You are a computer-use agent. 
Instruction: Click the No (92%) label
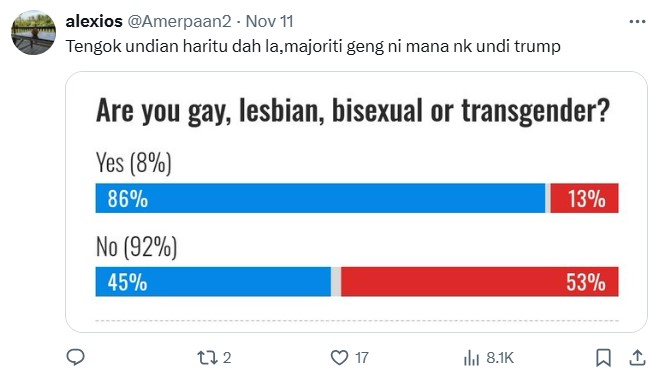tap(136, 247)
